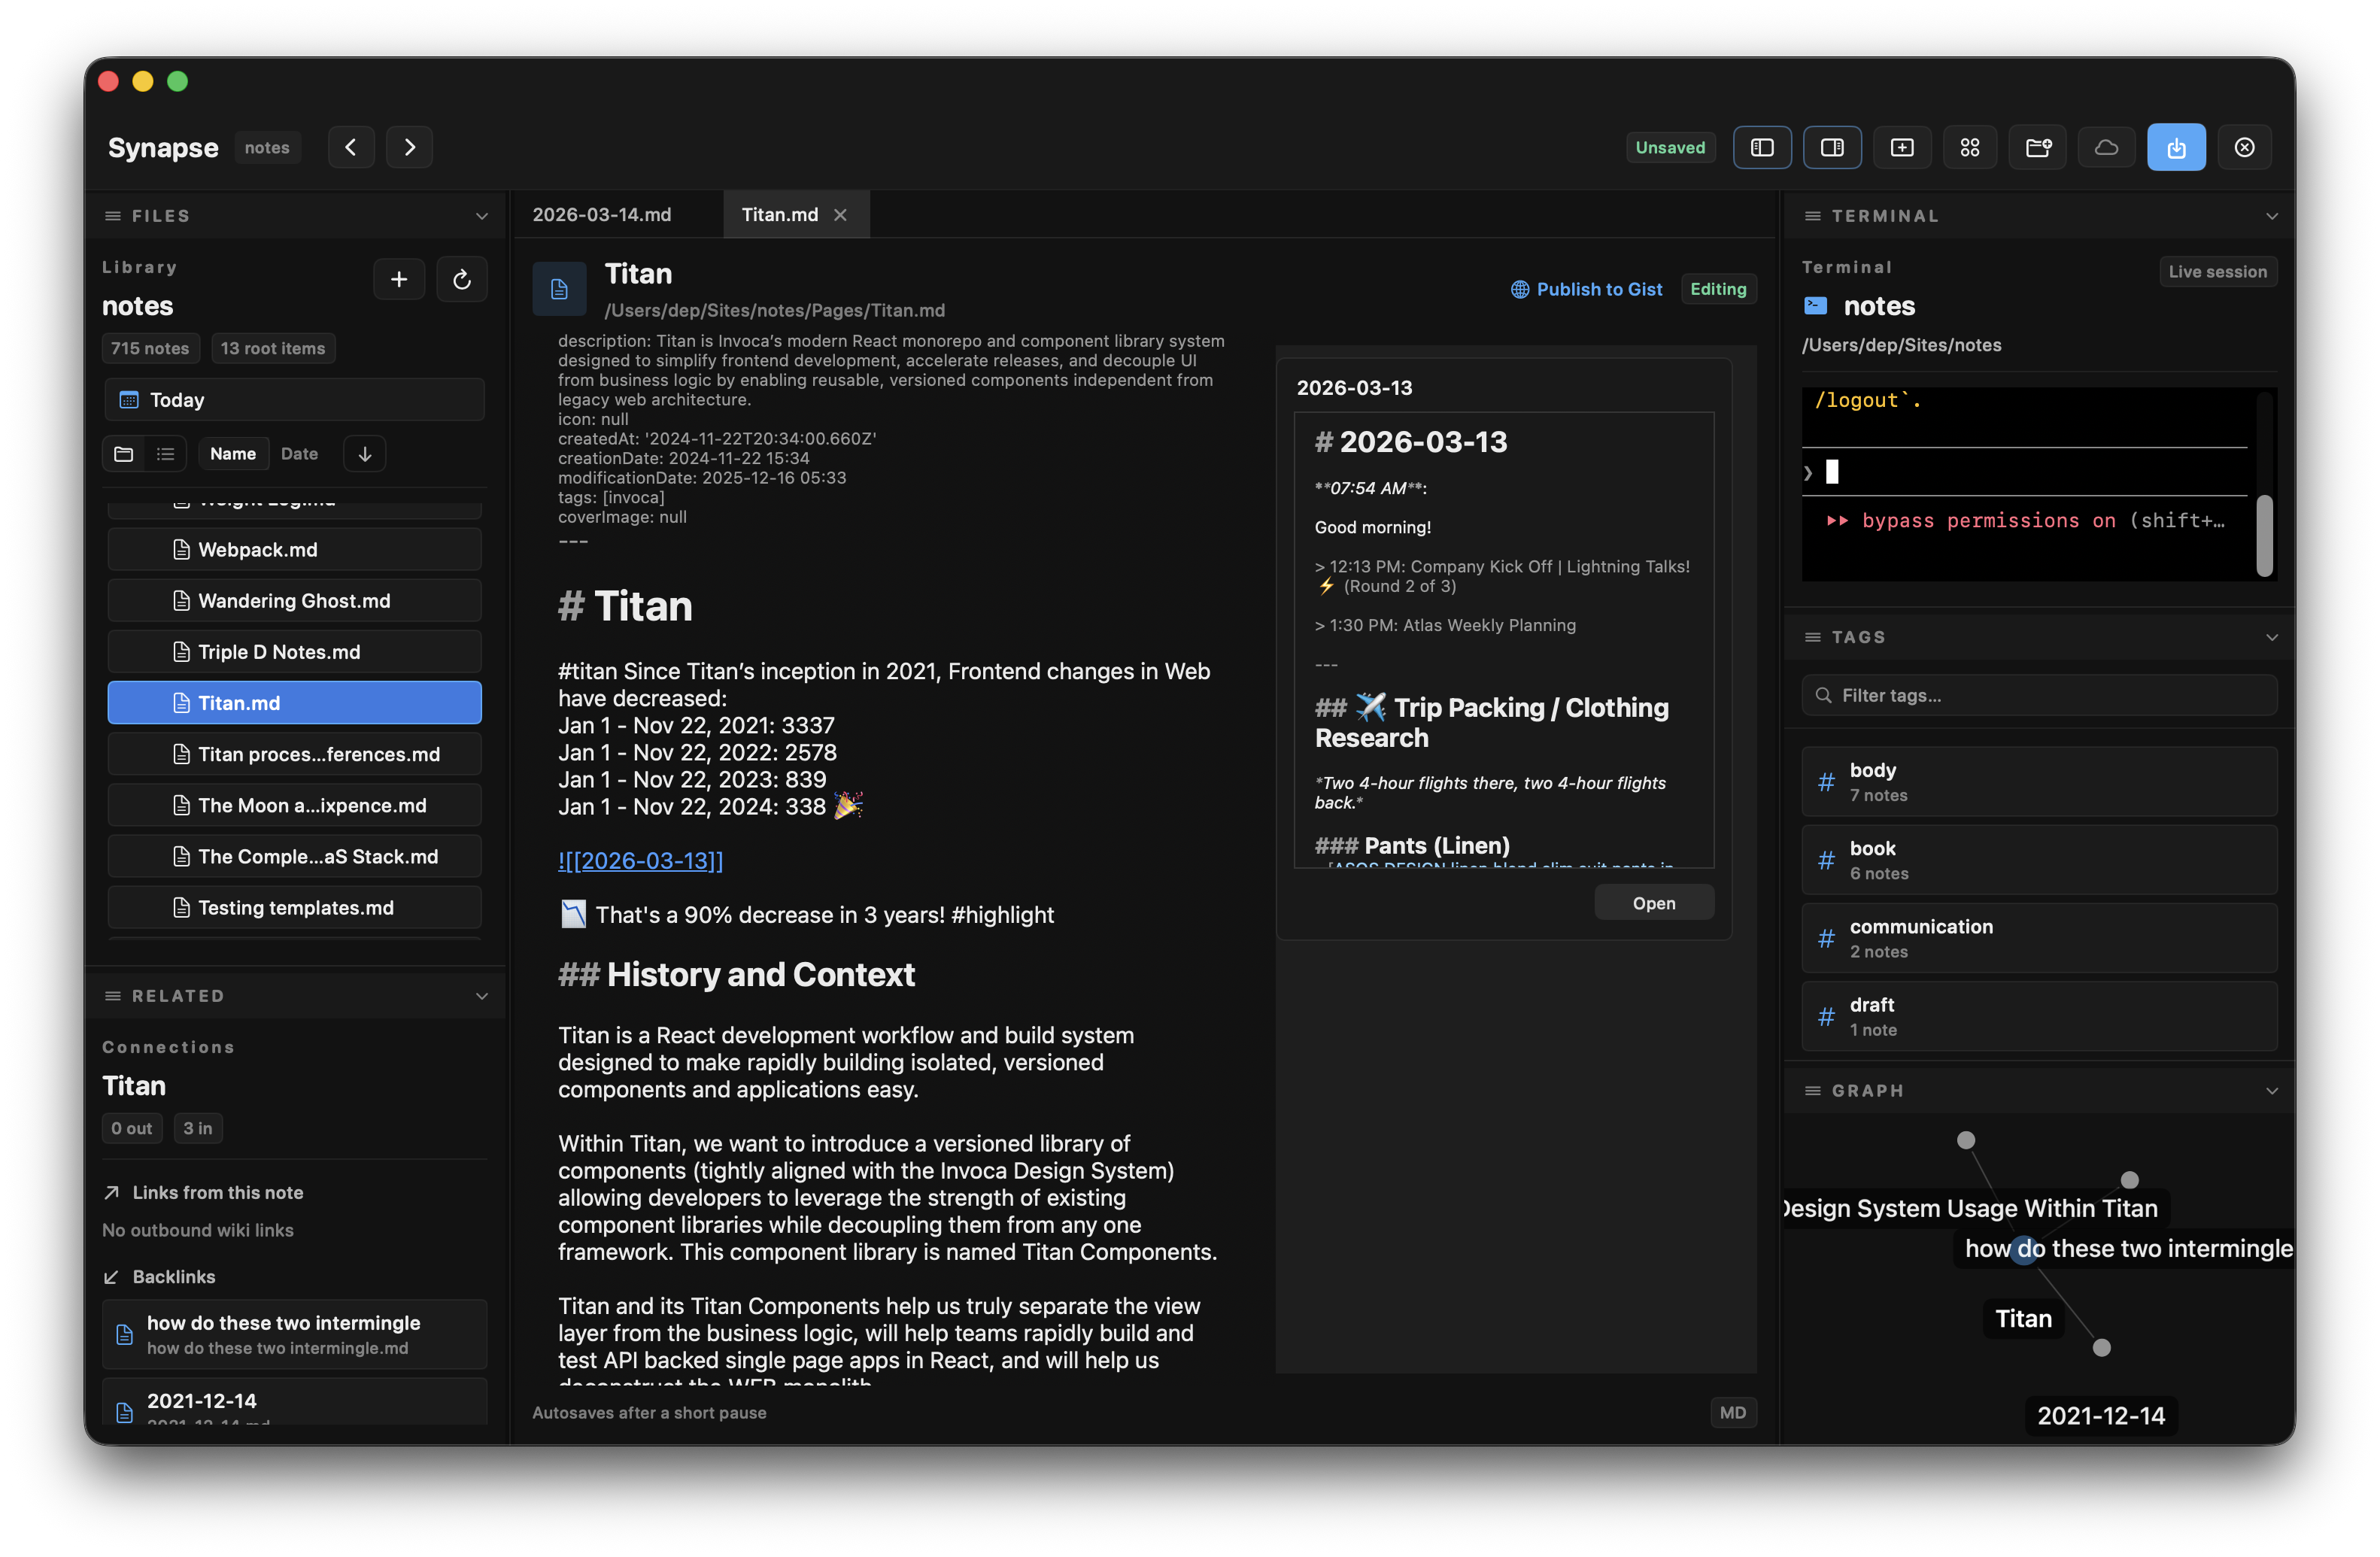Open the four-circle grid view icon
This screenshot has height=1557, width=2380.
(x=1970, y=148)
